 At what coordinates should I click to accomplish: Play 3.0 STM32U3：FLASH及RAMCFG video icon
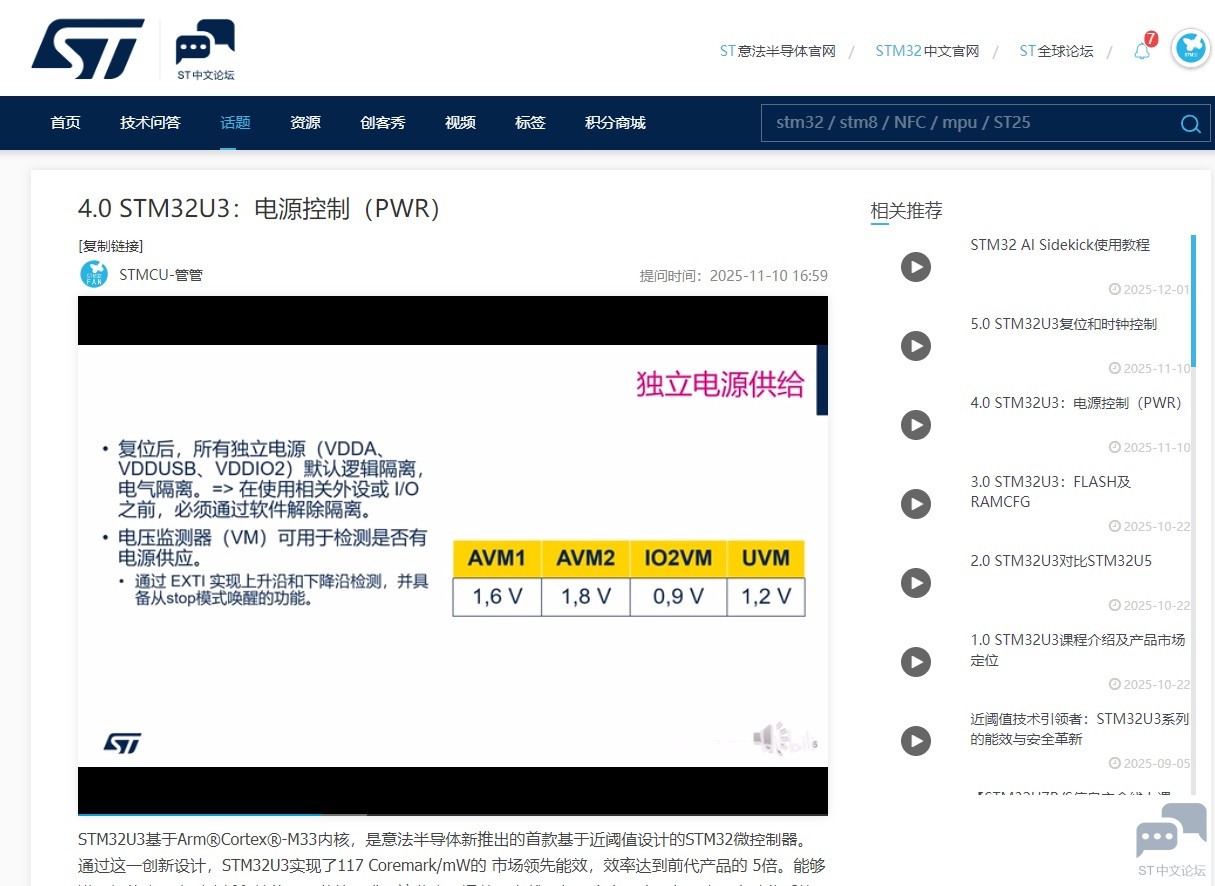tap(916, 503)
